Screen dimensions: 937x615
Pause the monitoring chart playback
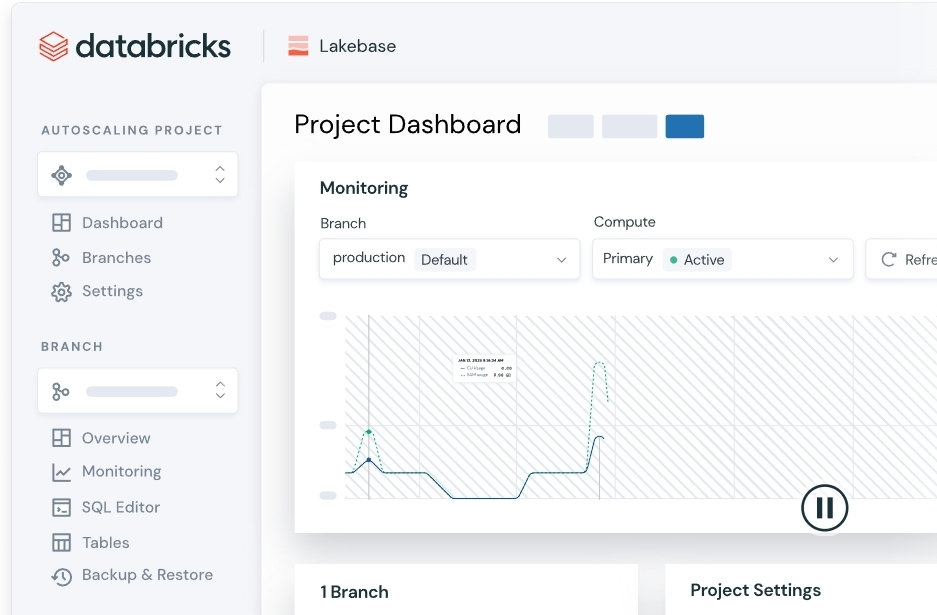824,508
